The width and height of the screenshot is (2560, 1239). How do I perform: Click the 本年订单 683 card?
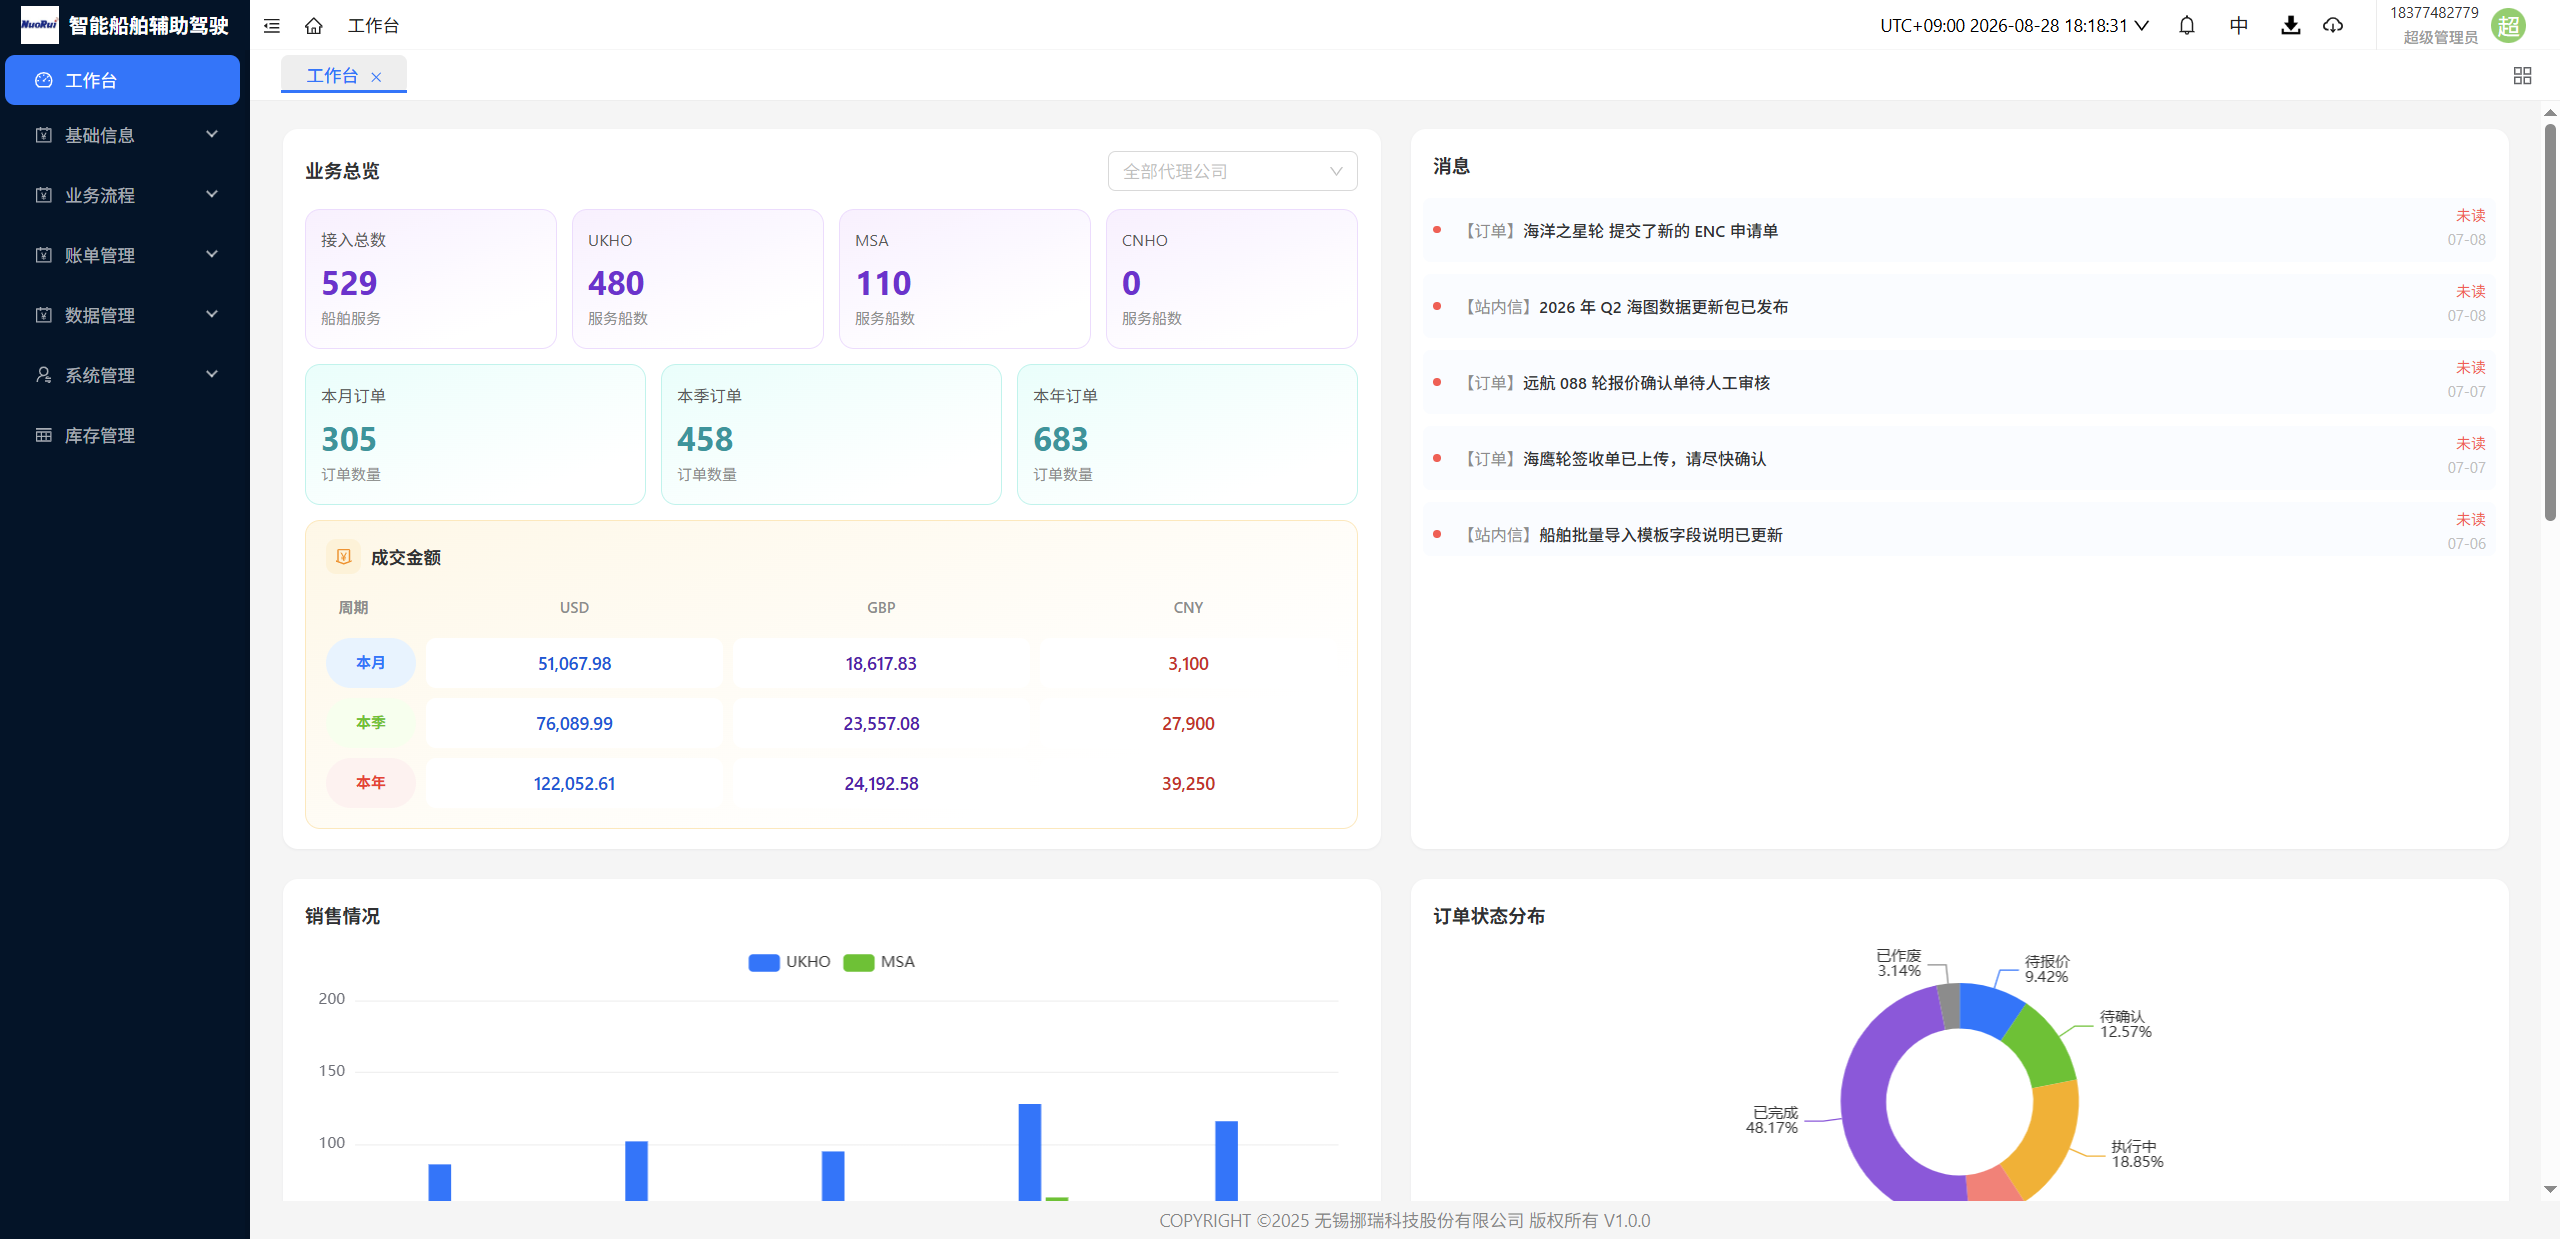[x=1187, y=435]
